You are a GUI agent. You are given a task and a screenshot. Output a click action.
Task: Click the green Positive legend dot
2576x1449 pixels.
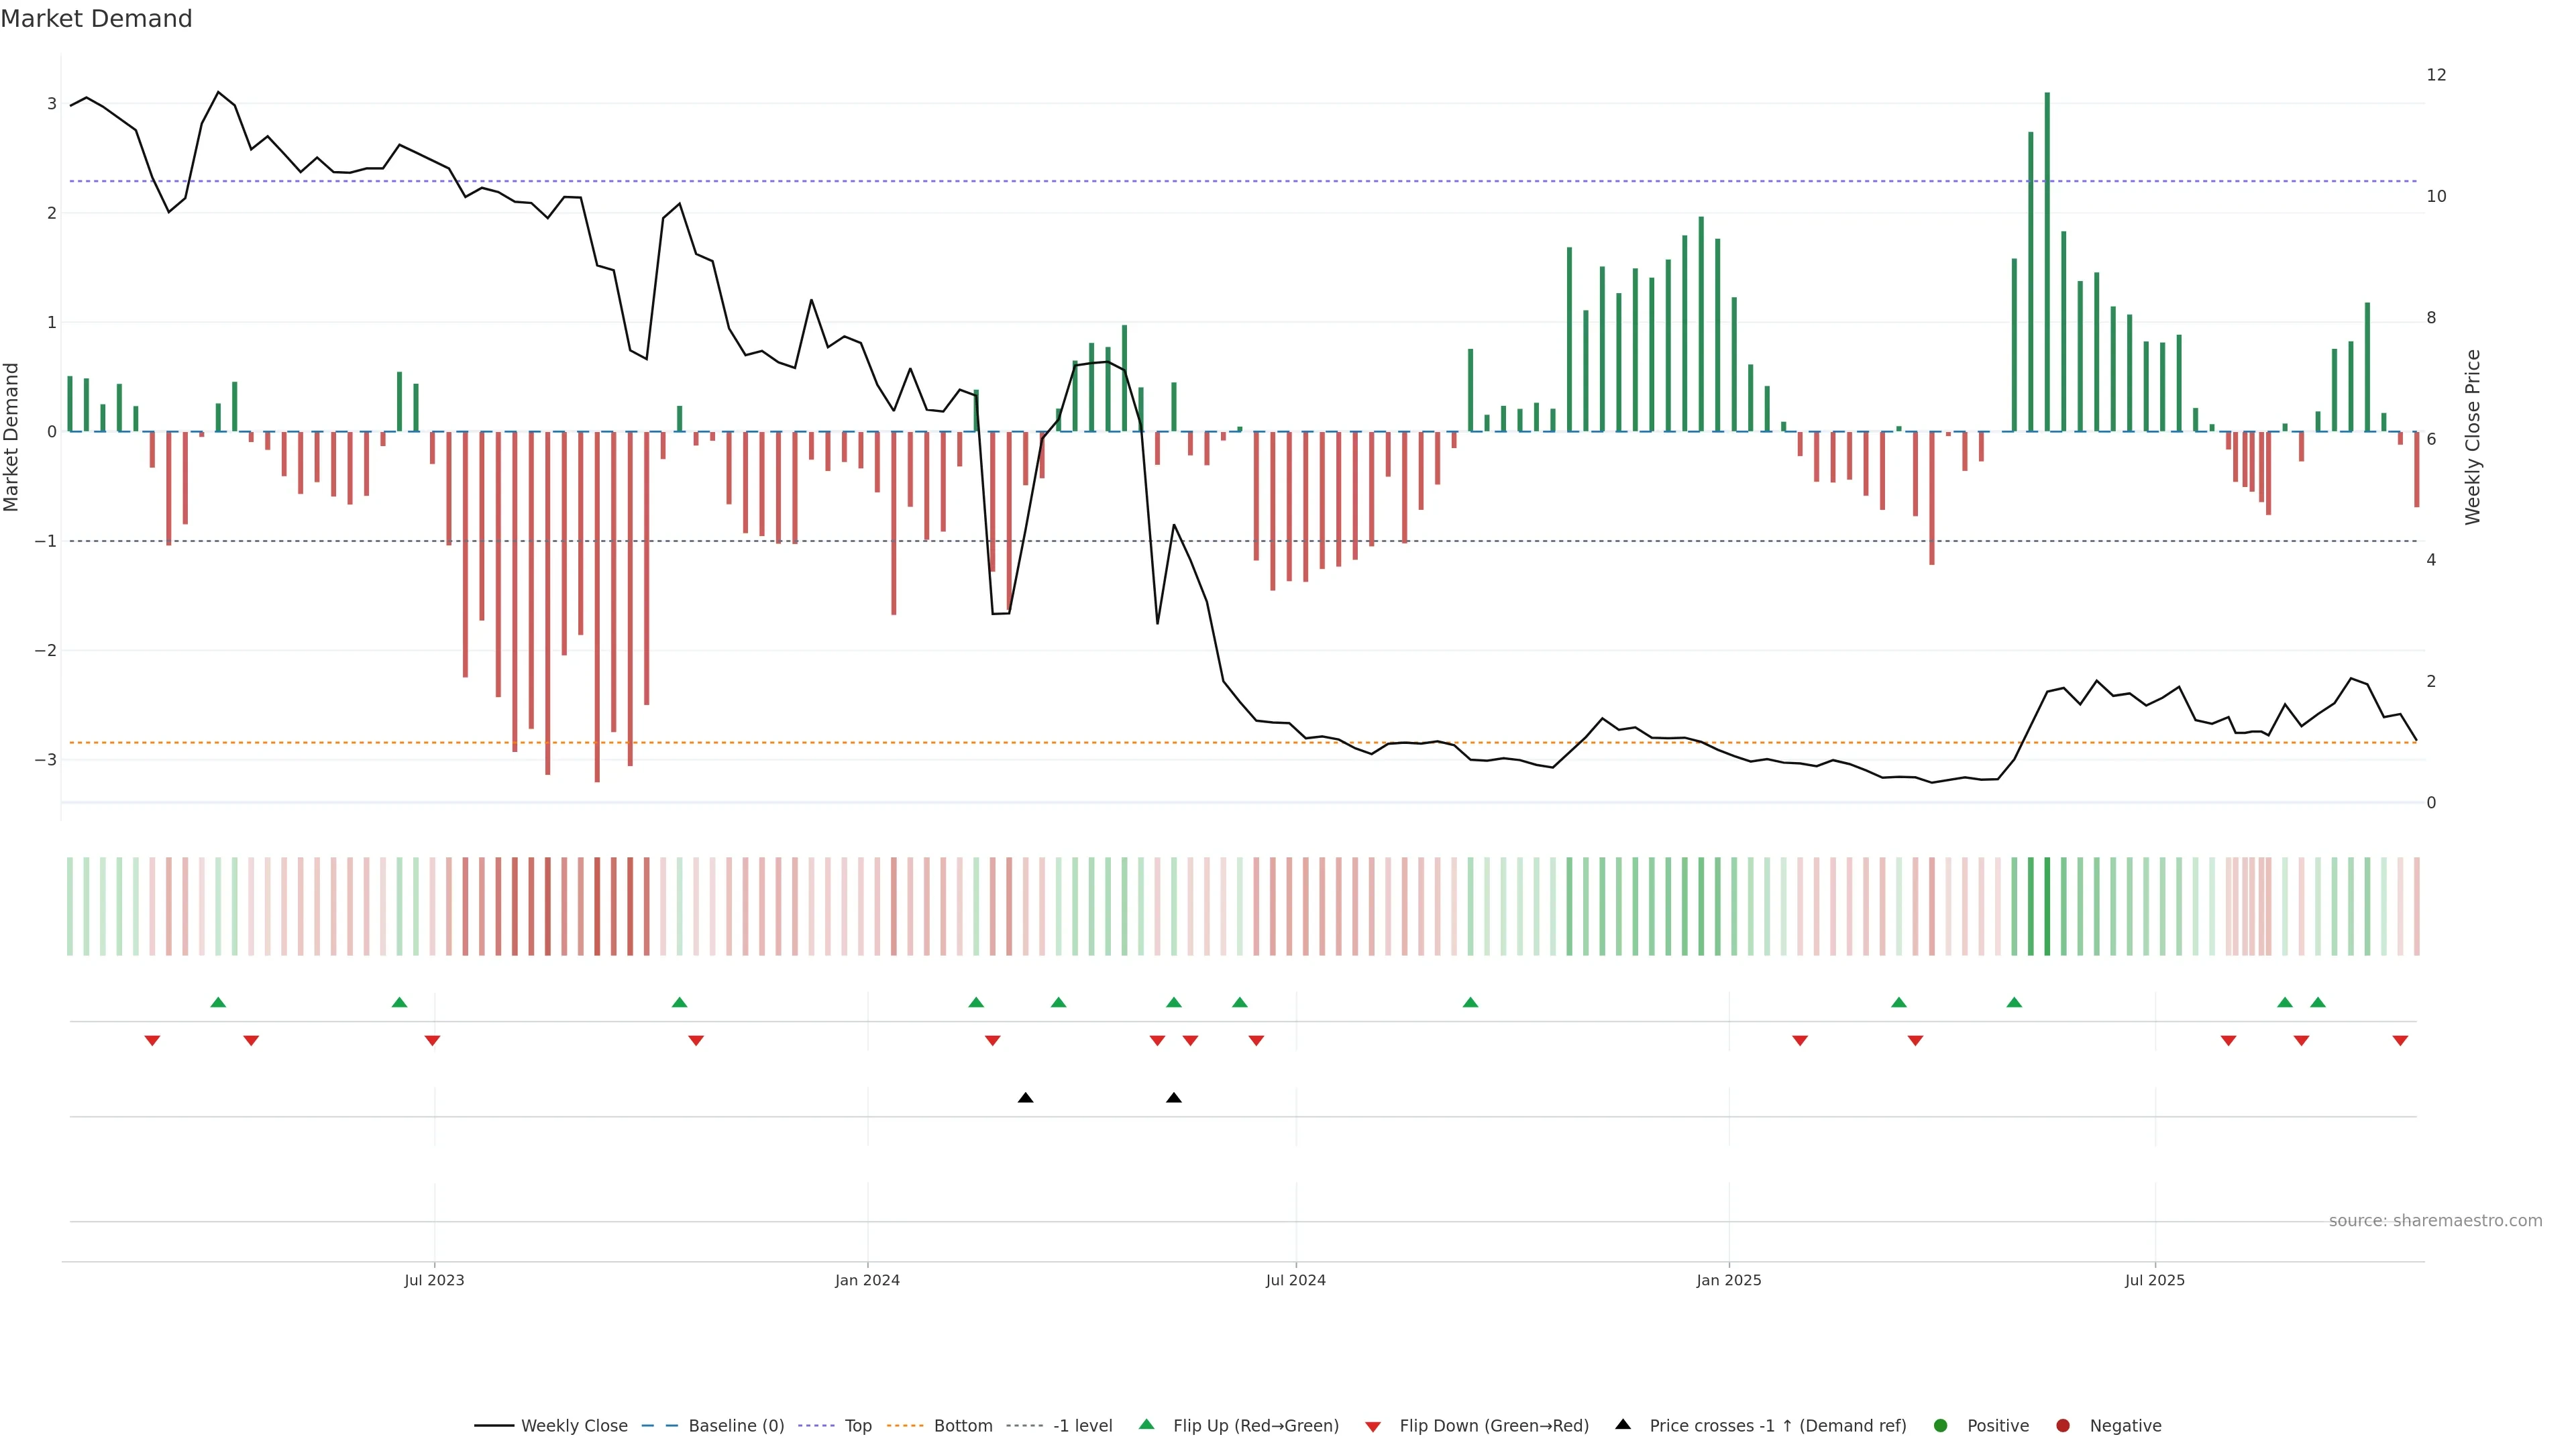point(1941,1425)
